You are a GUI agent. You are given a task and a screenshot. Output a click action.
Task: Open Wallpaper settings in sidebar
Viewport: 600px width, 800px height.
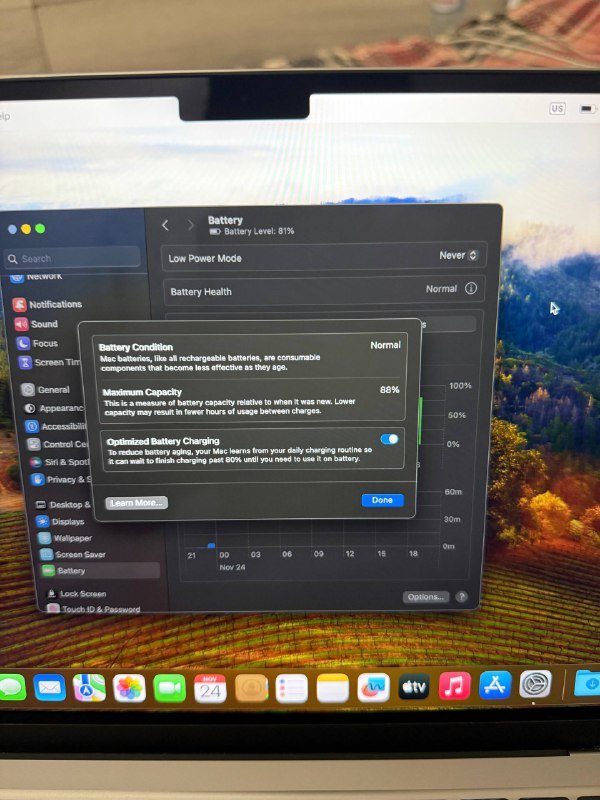[65, 538]
